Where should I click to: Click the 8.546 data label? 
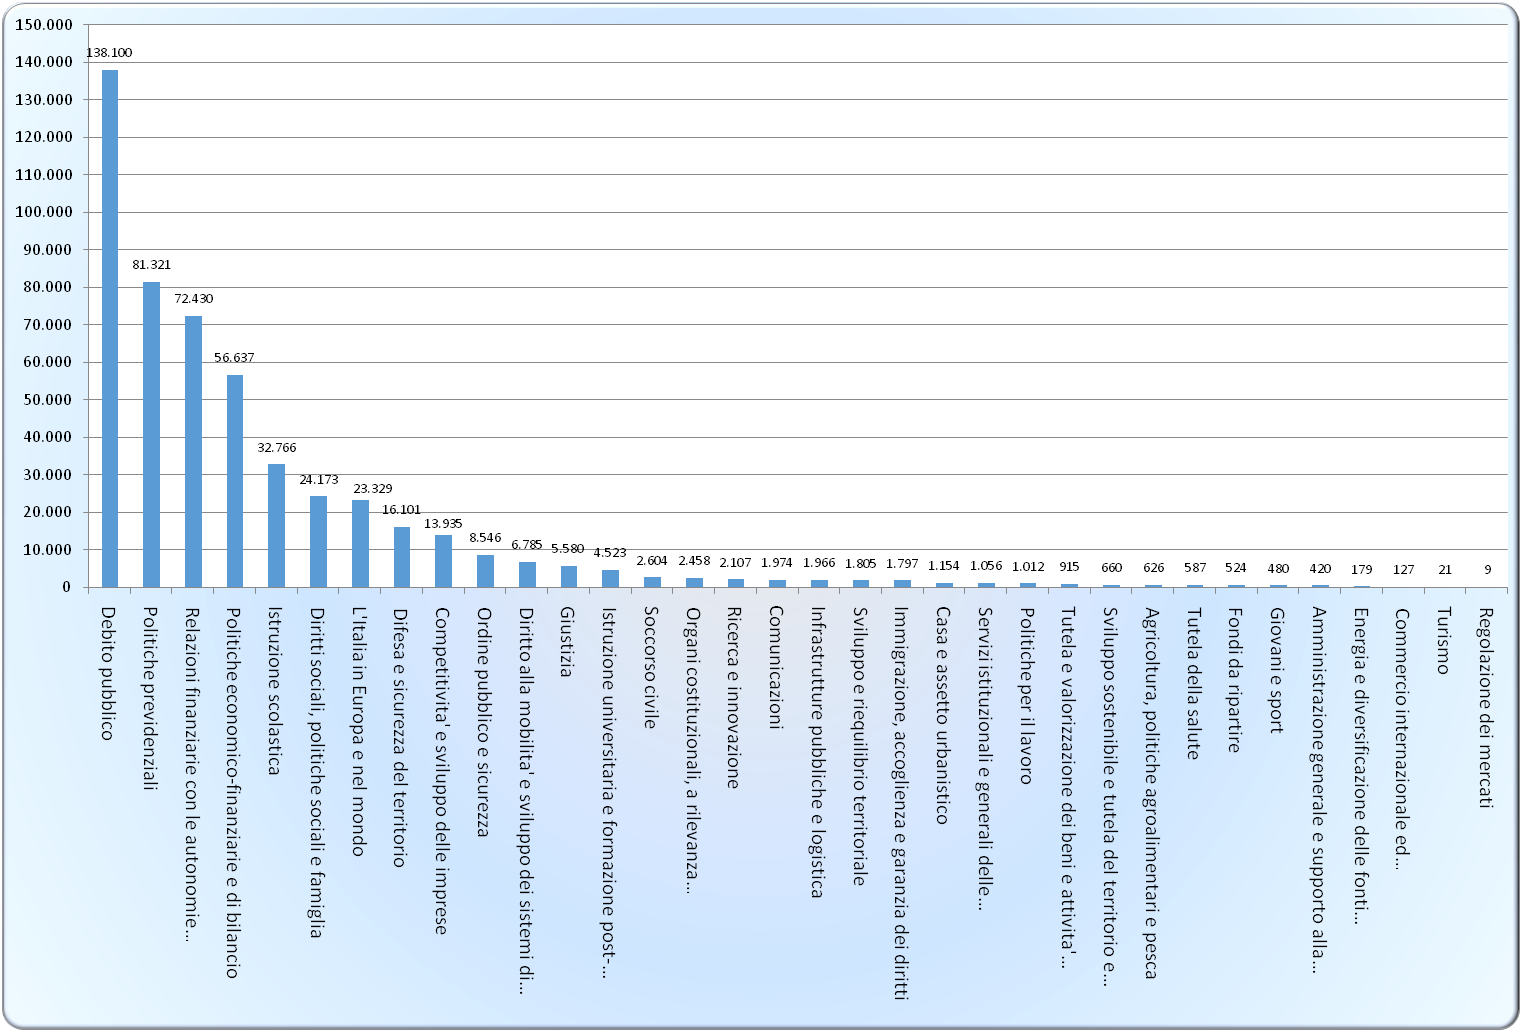tap(485, 537)
